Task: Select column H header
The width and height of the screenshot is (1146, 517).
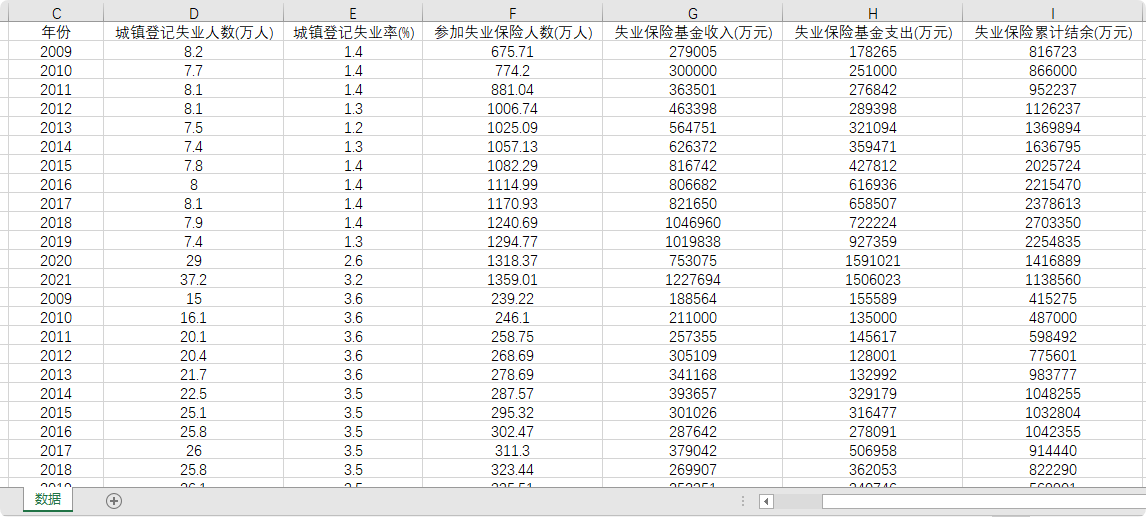Action: [873, 12]
